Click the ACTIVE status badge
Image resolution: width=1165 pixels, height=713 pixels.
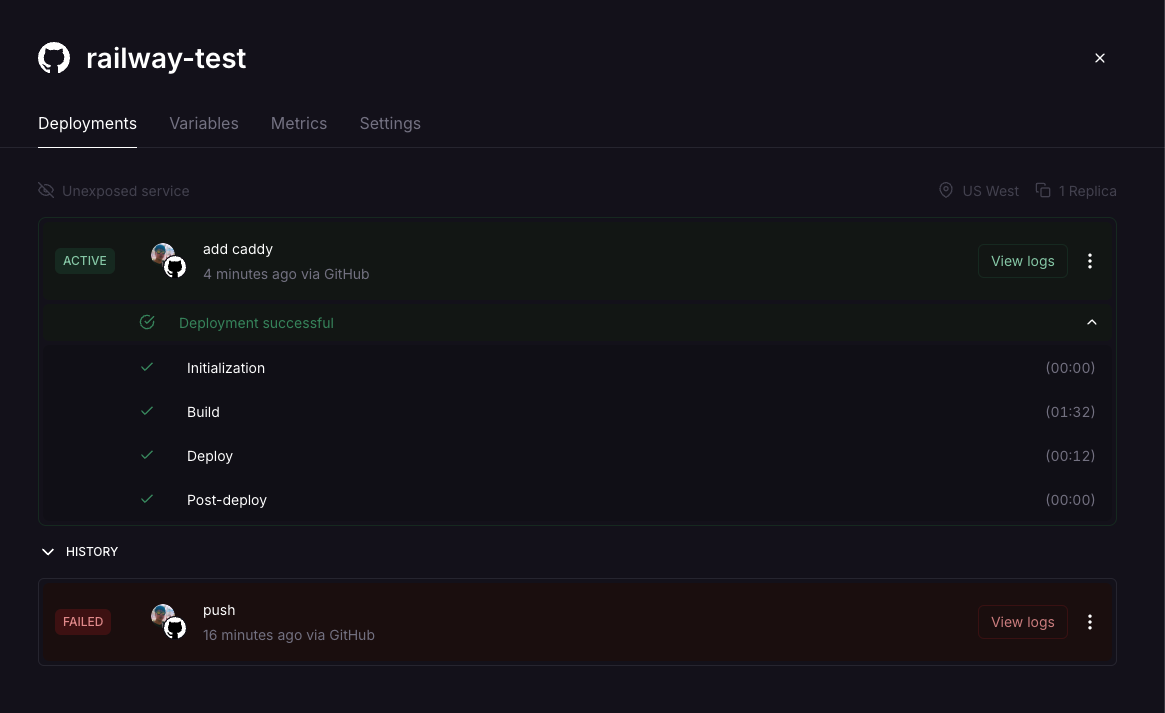tap(85, 261)
